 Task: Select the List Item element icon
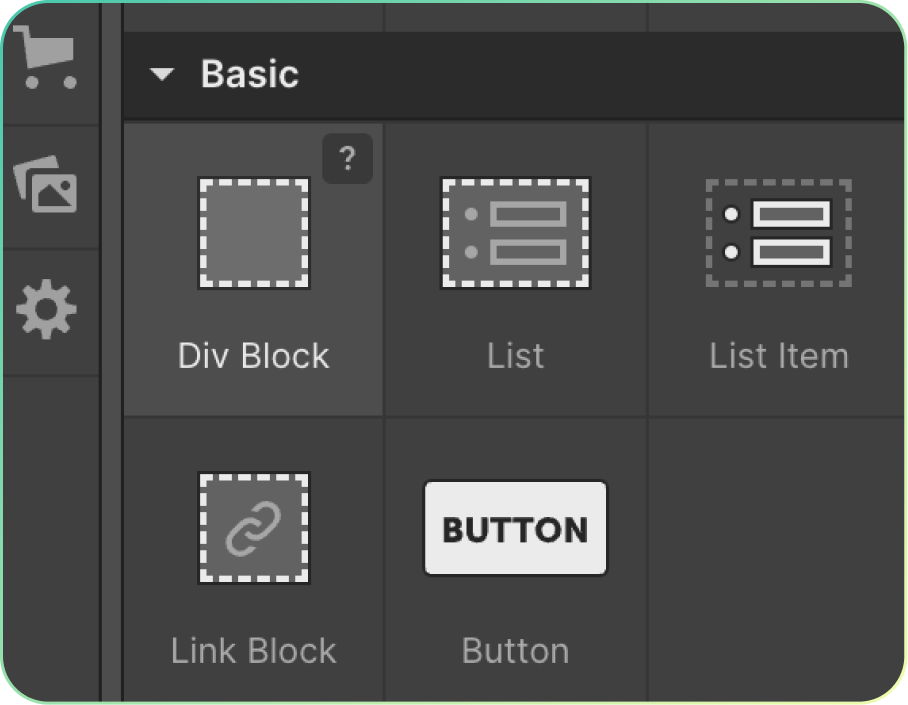(x=778, y=234)
